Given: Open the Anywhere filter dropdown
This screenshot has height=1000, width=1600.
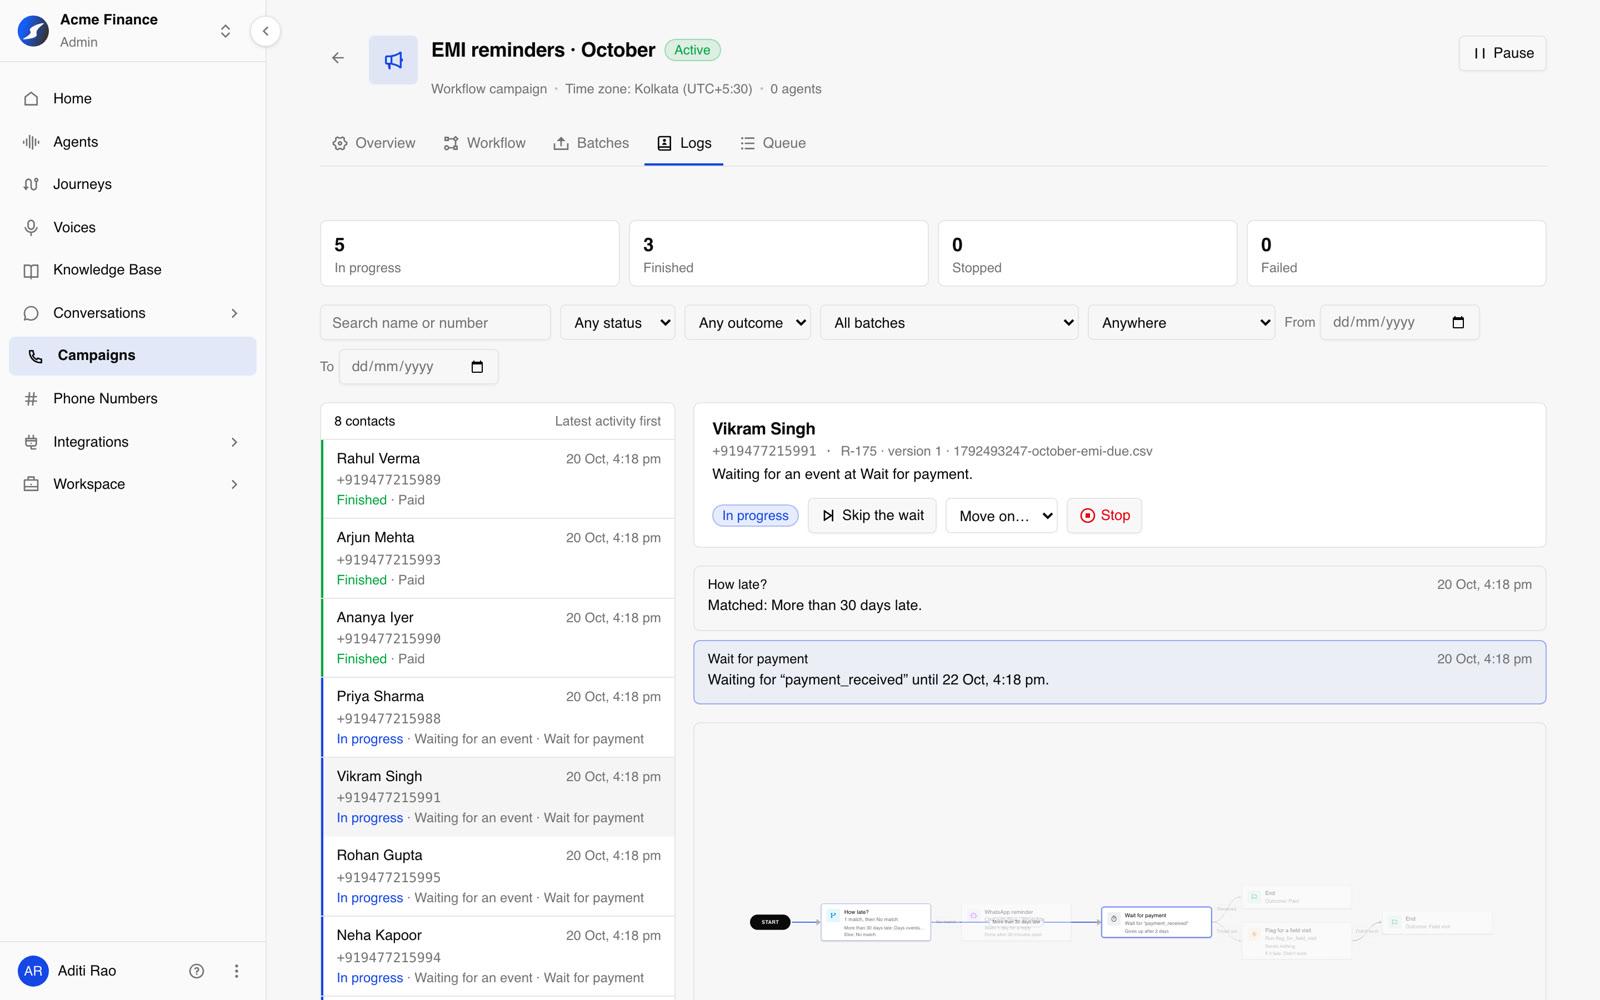Looking at the screenshot, I should click(1181, 322).
